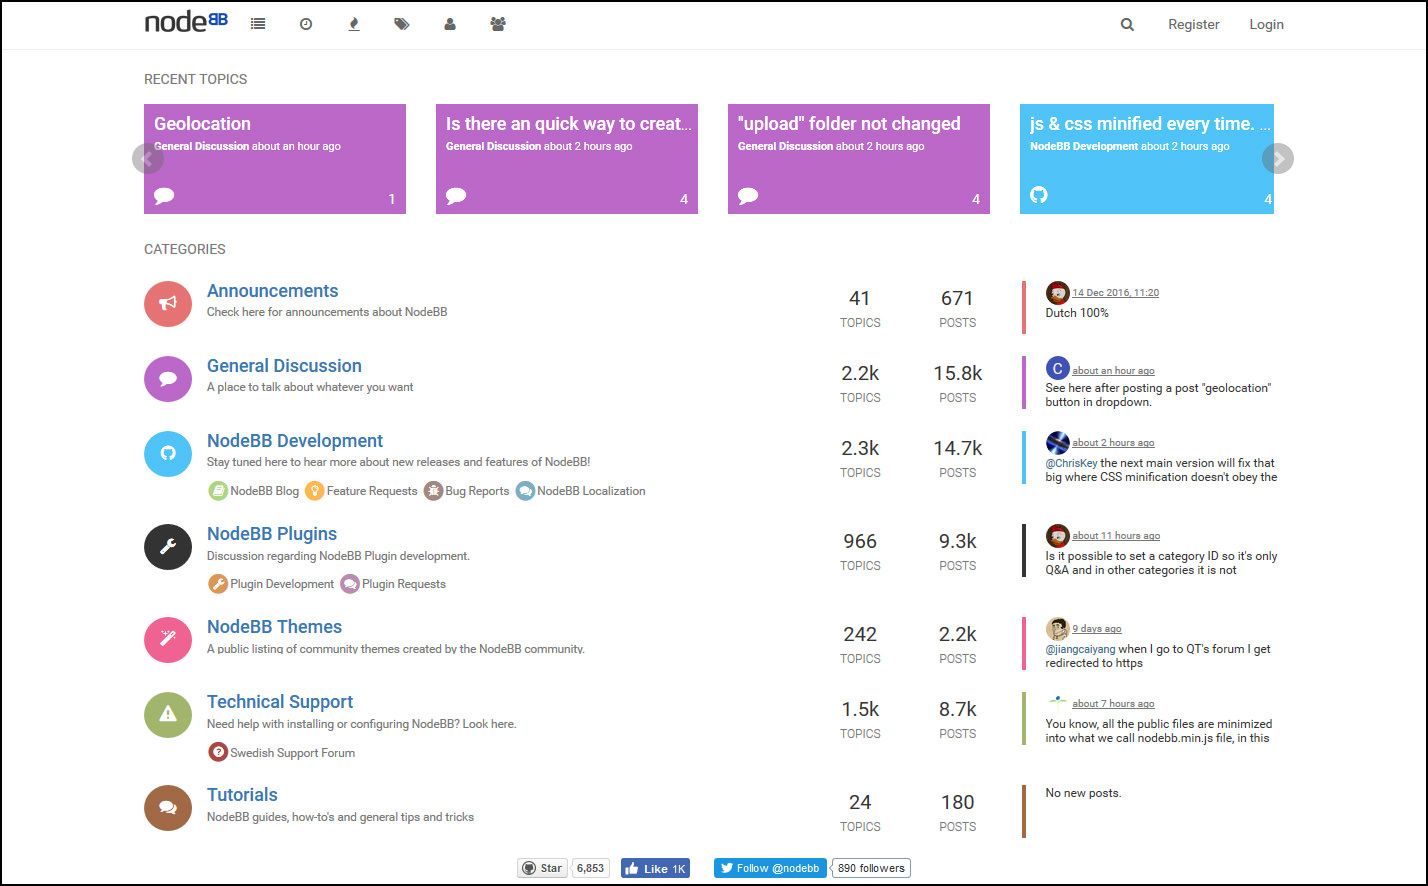
Task: Click the Technical Support warning icon
Action: [168, 714]
